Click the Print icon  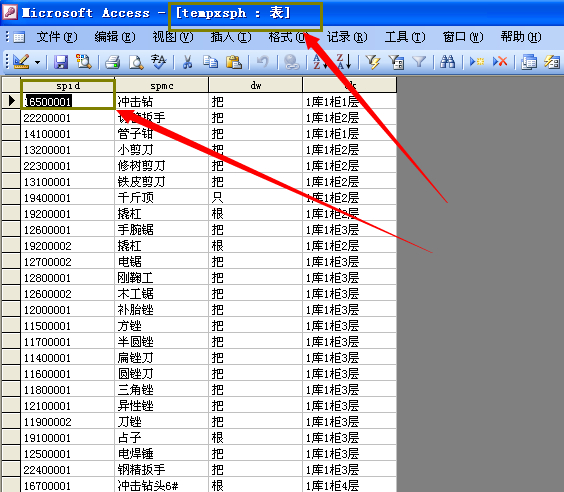(112, 62)
